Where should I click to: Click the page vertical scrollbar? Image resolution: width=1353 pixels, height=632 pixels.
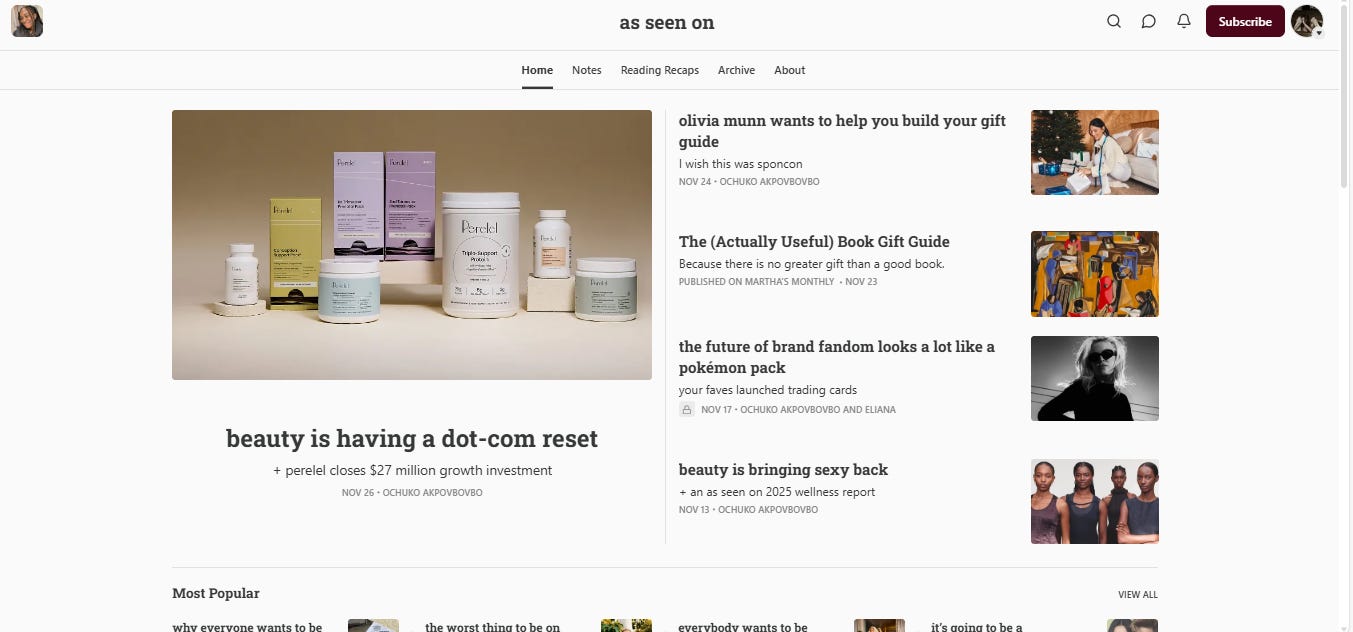(1346, 316)
